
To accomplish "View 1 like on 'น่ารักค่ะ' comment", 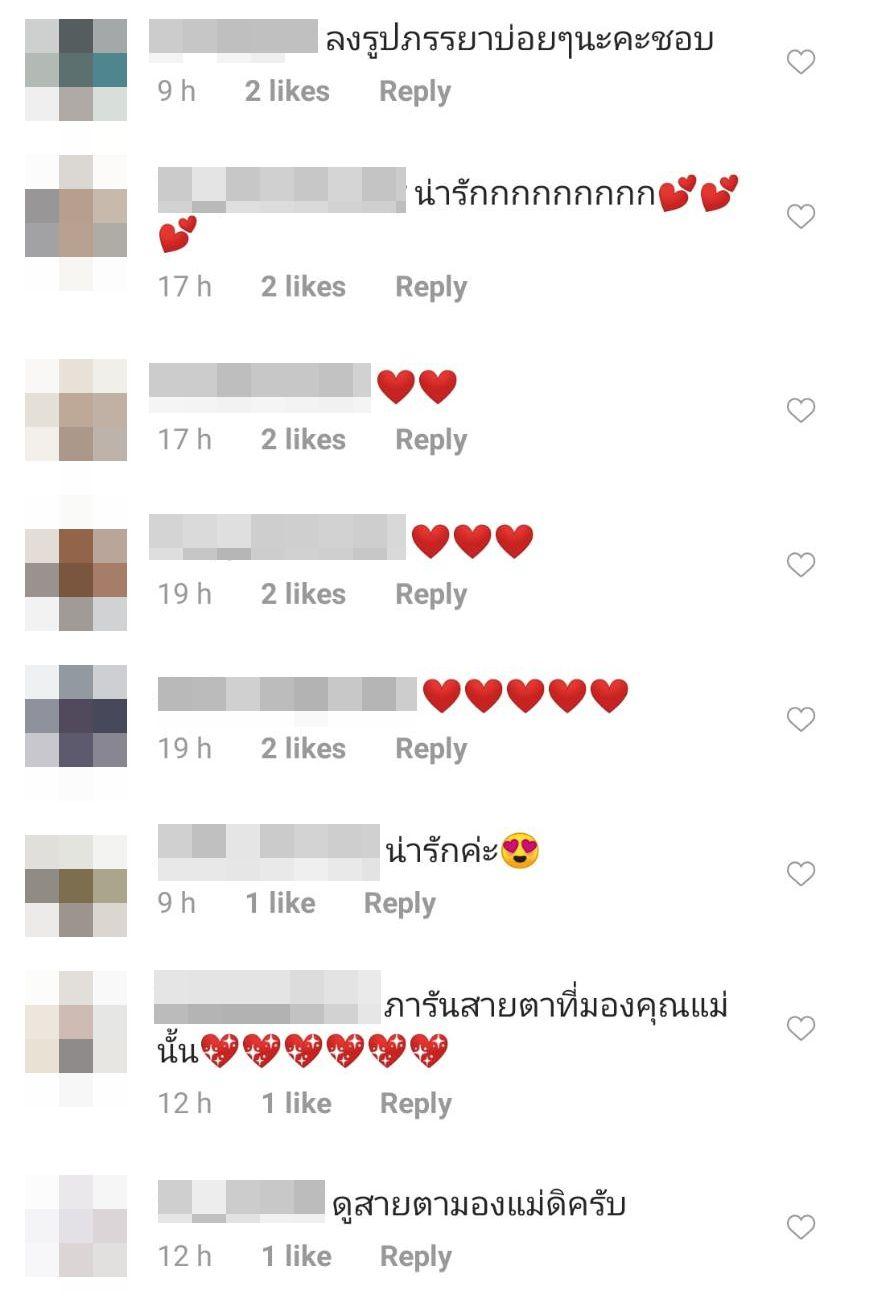I will coord(280,904).
